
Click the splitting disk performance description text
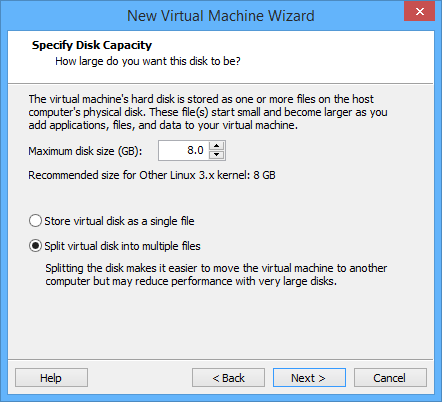(216, 275)
